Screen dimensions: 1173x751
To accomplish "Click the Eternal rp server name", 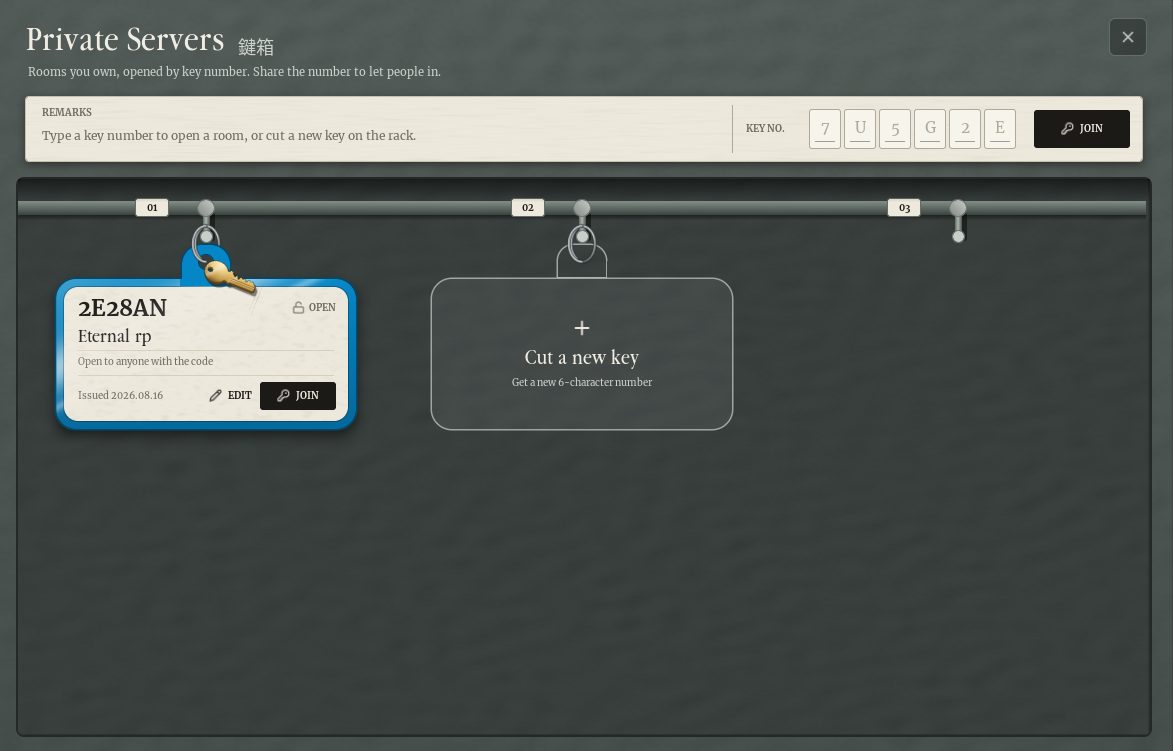I will (x=114, y=337).
